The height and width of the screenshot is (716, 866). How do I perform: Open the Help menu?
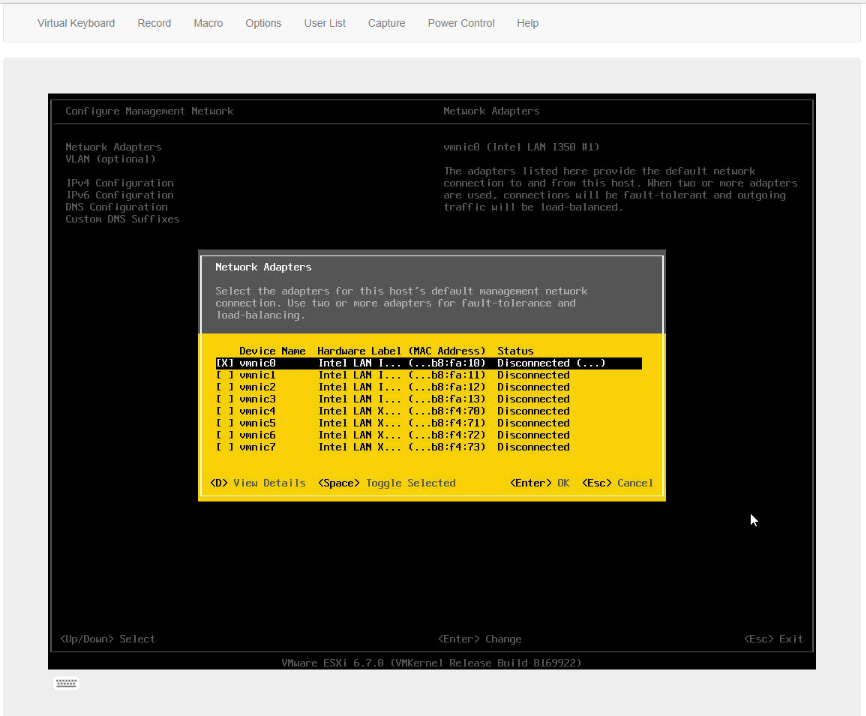coord(527,23)
